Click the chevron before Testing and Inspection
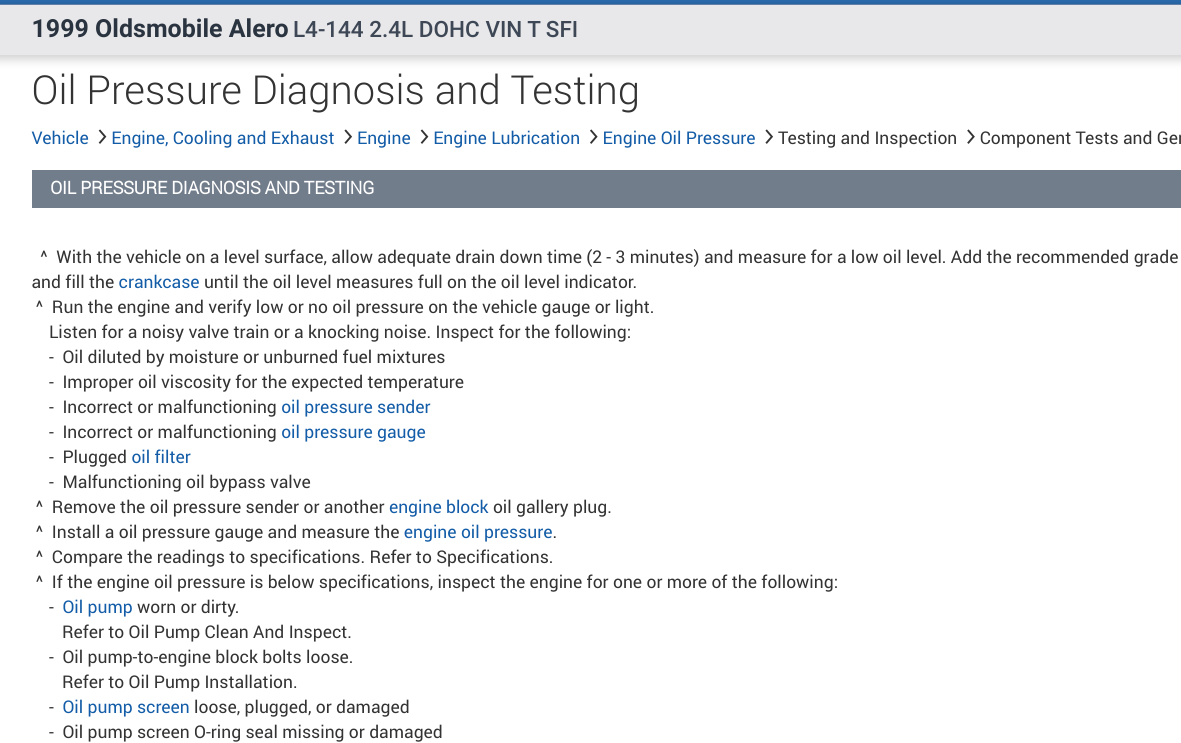This screenshot has height=743, width=1181. coord(768,138)
